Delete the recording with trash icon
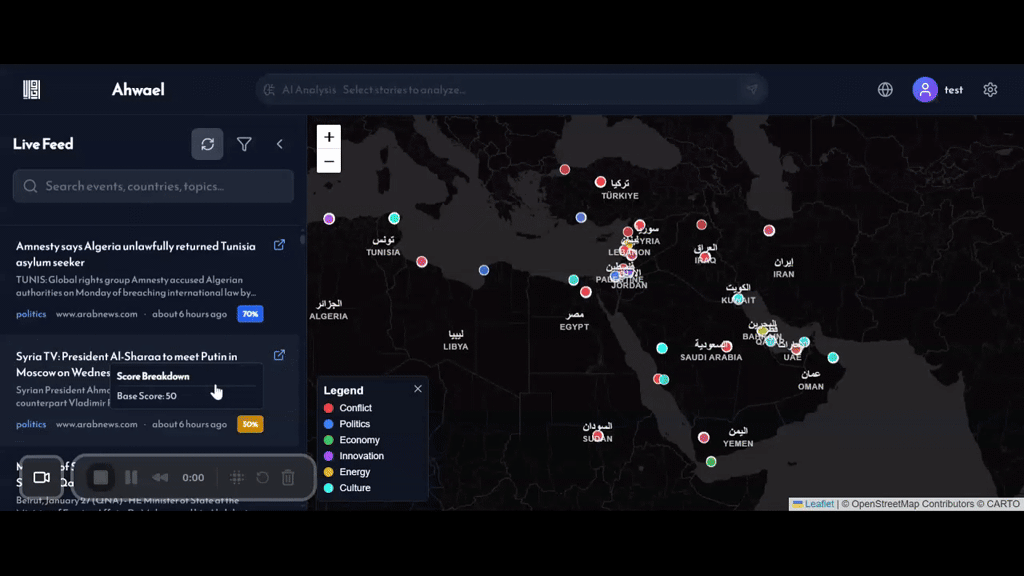The height and width of the screenshot is (576, 1024). (x=288, y=477)
